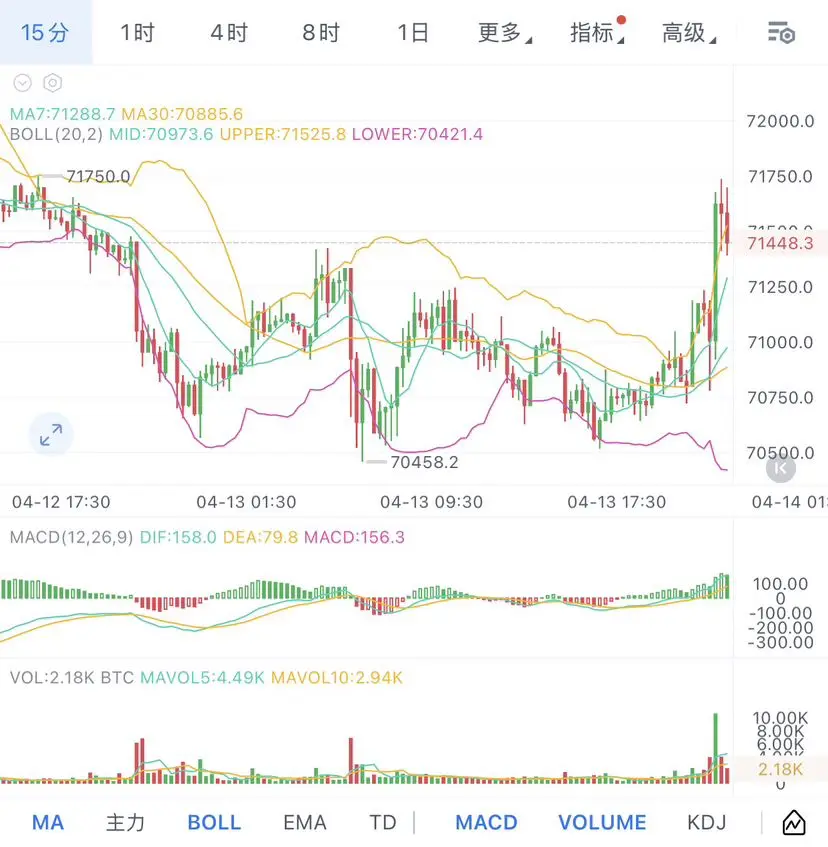This screenshot has width=828, height=847.
Task: Switch to the 1日 timeframe
Action: [x=413, y=32]
